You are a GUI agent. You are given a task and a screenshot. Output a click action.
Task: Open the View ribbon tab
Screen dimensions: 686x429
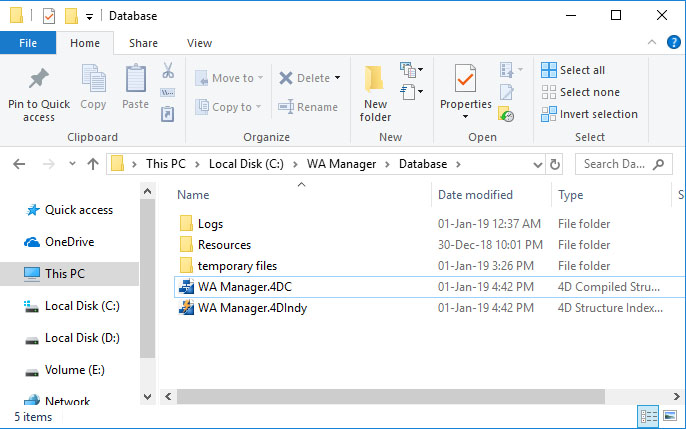point(199,43)
